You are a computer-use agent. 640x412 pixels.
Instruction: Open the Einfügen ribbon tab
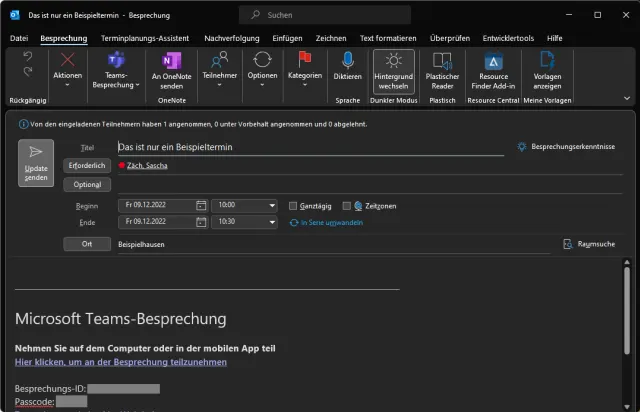(x=287, y=38)
